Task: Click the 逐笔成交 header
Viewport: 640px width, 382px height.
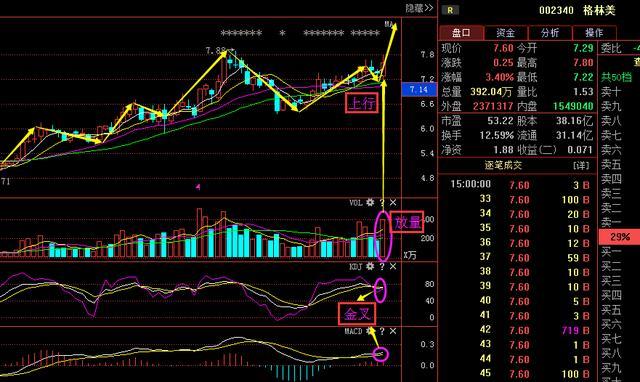Action: coord(503,165)
